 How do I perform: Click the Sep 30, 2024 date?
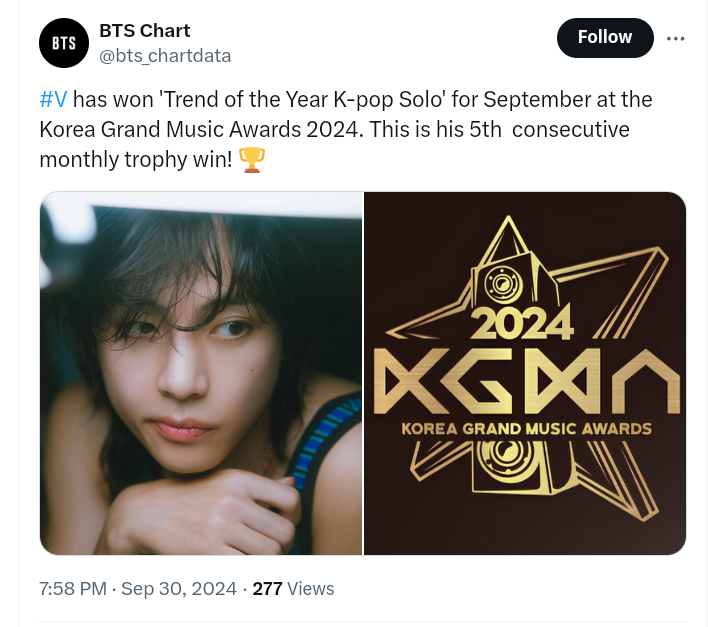[x=179, y=589]
